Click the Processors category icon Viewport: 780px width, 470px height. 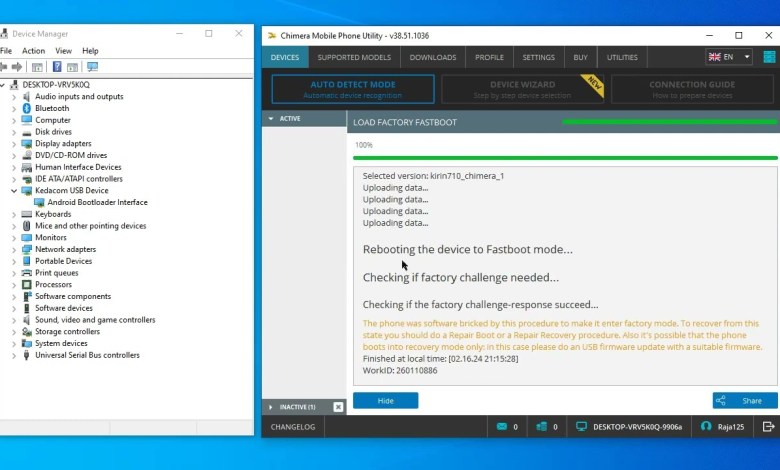(27, 284)
